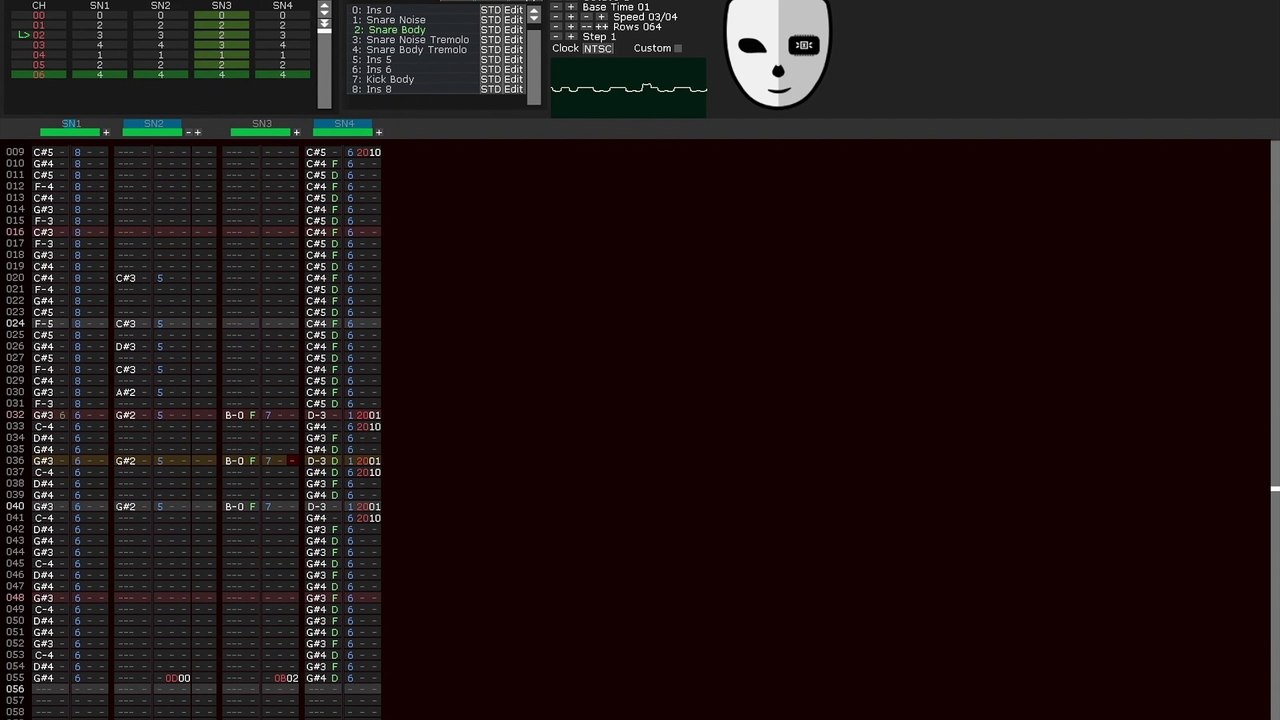Viewport: 1280px width, 720px height.
Task: Click SN1 cell in matrix row 03
Action: (99, 45)
